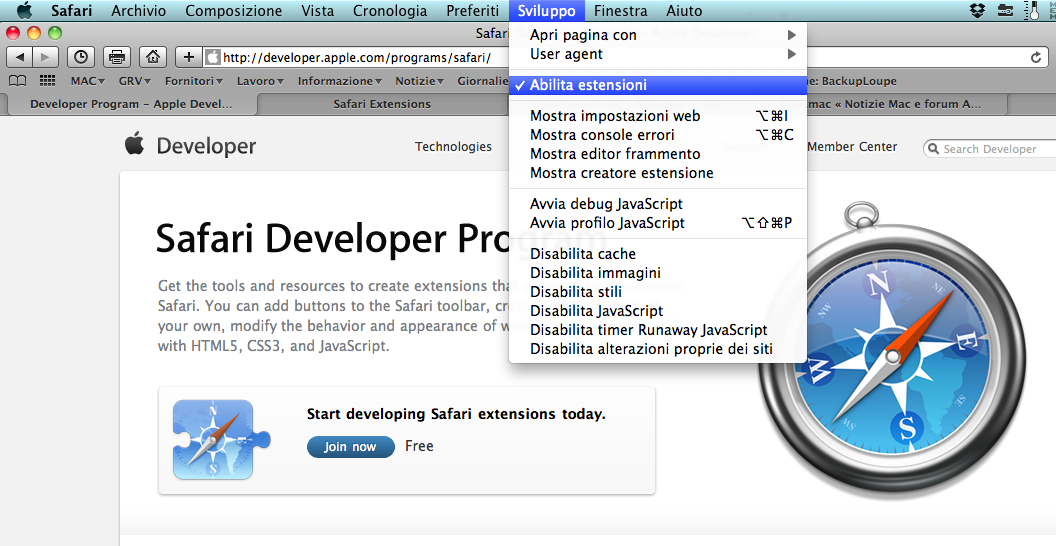Open the Fornitori bookmarks dropdown

click(193, 81)
